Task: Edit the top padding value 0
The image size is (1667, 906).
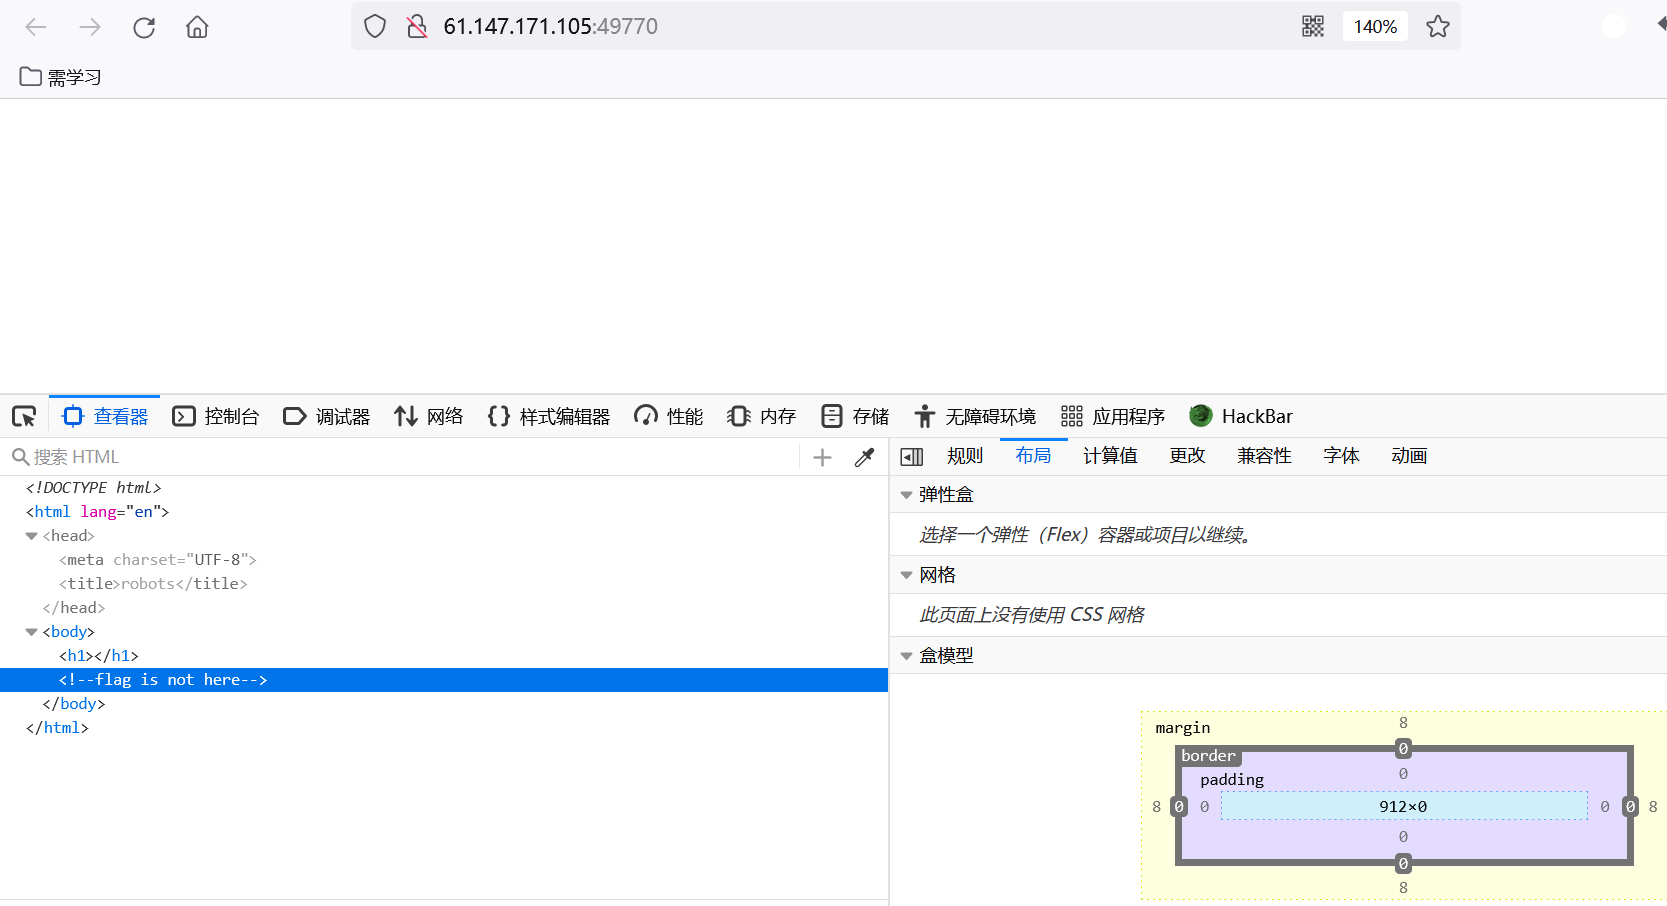Action: (x=1403, y=774)
